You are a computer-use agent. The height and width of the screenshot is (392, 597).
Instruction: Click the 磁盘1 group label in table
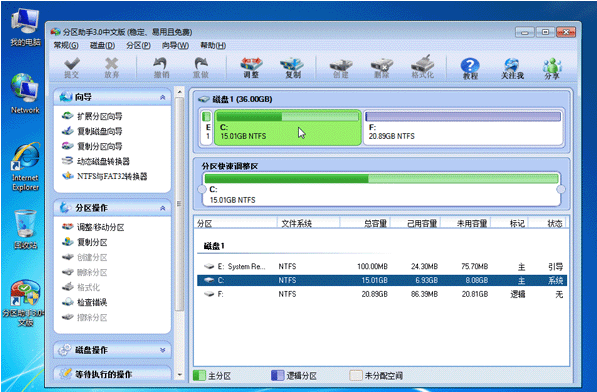pos(214,246)
